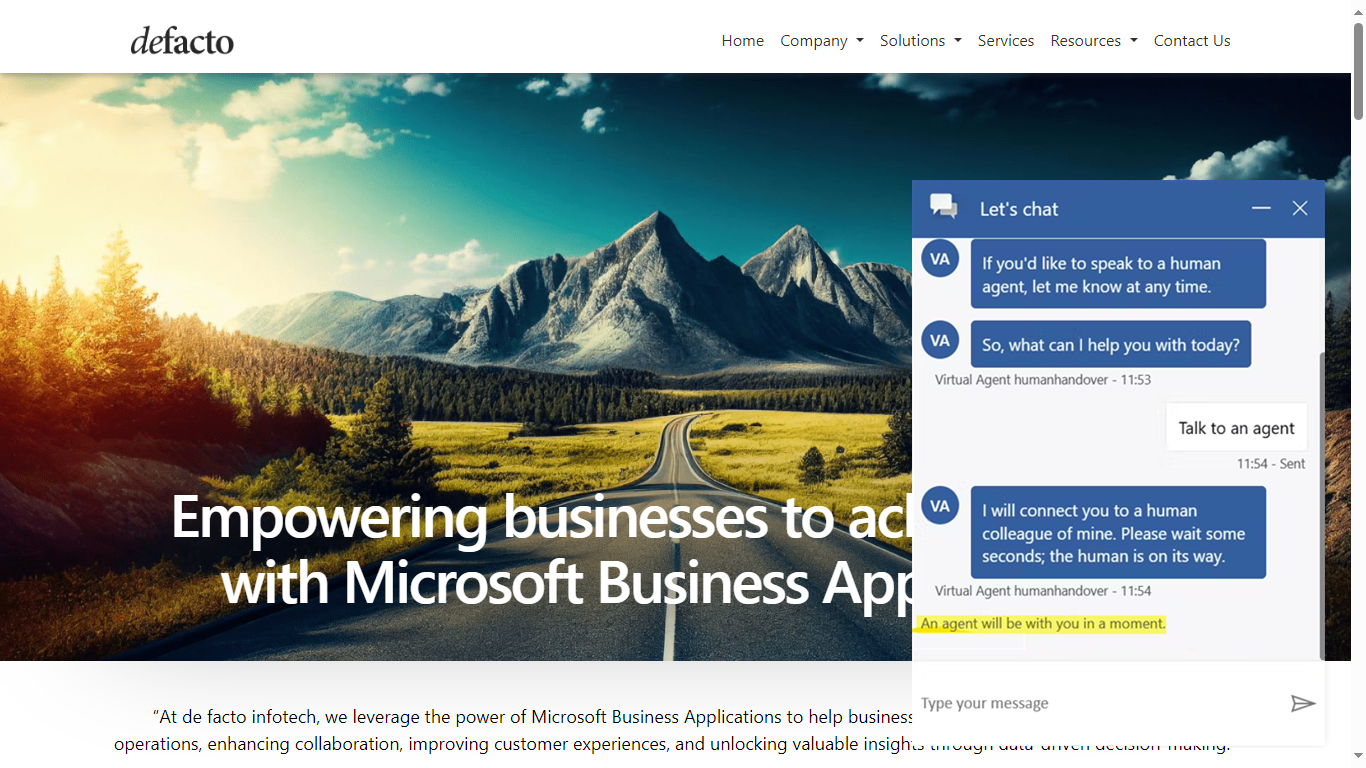Open the Solutions dropdown menu
The image size is (1366, 768).
pos(920,41)
